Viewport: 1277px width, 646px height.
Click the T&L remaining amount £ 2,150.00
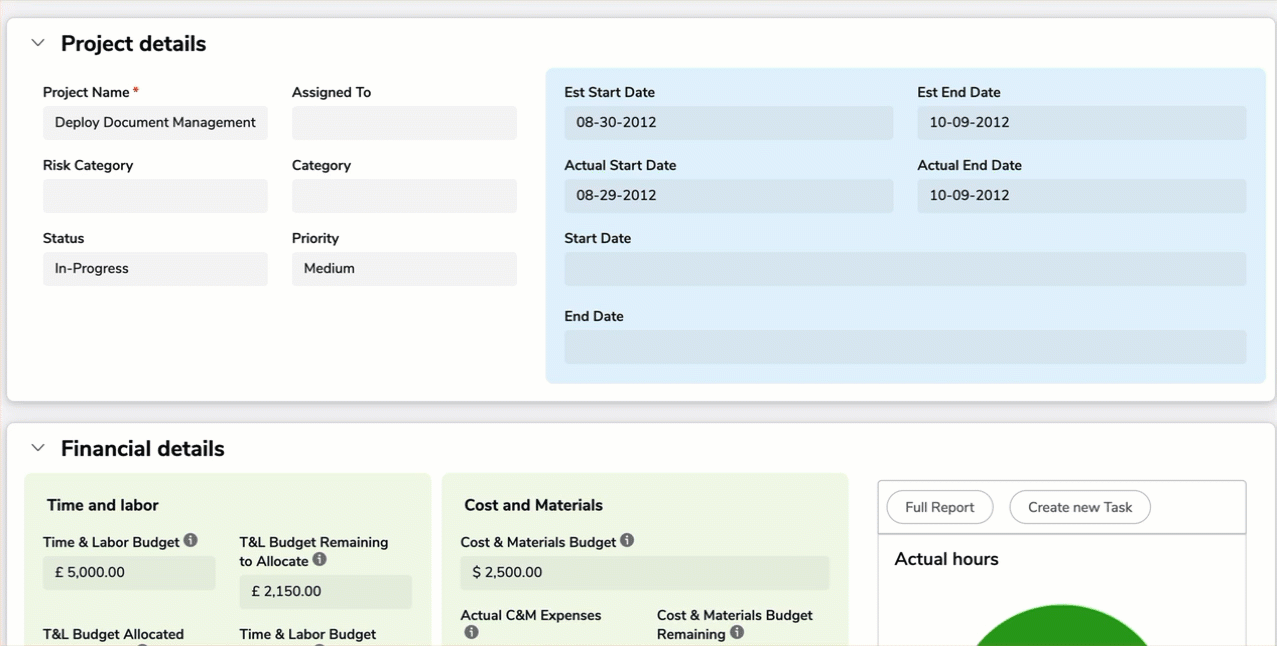click(325, 592)
